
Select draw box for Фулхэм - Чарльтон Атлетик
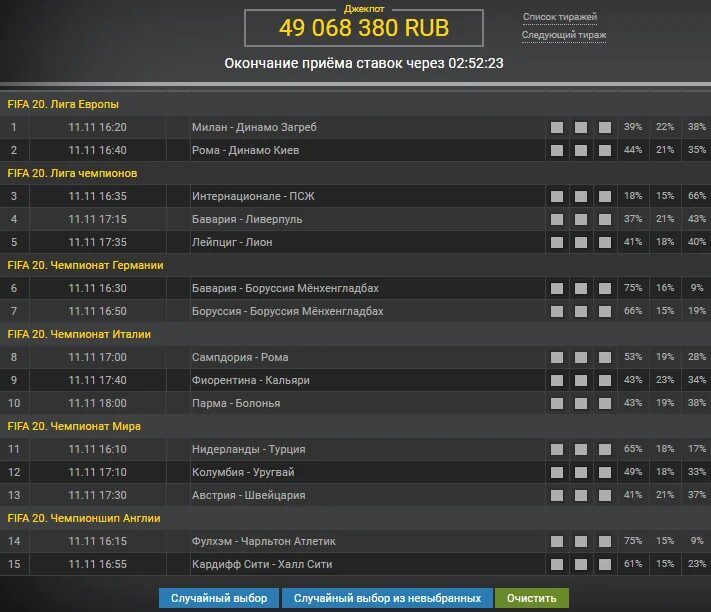581,541
